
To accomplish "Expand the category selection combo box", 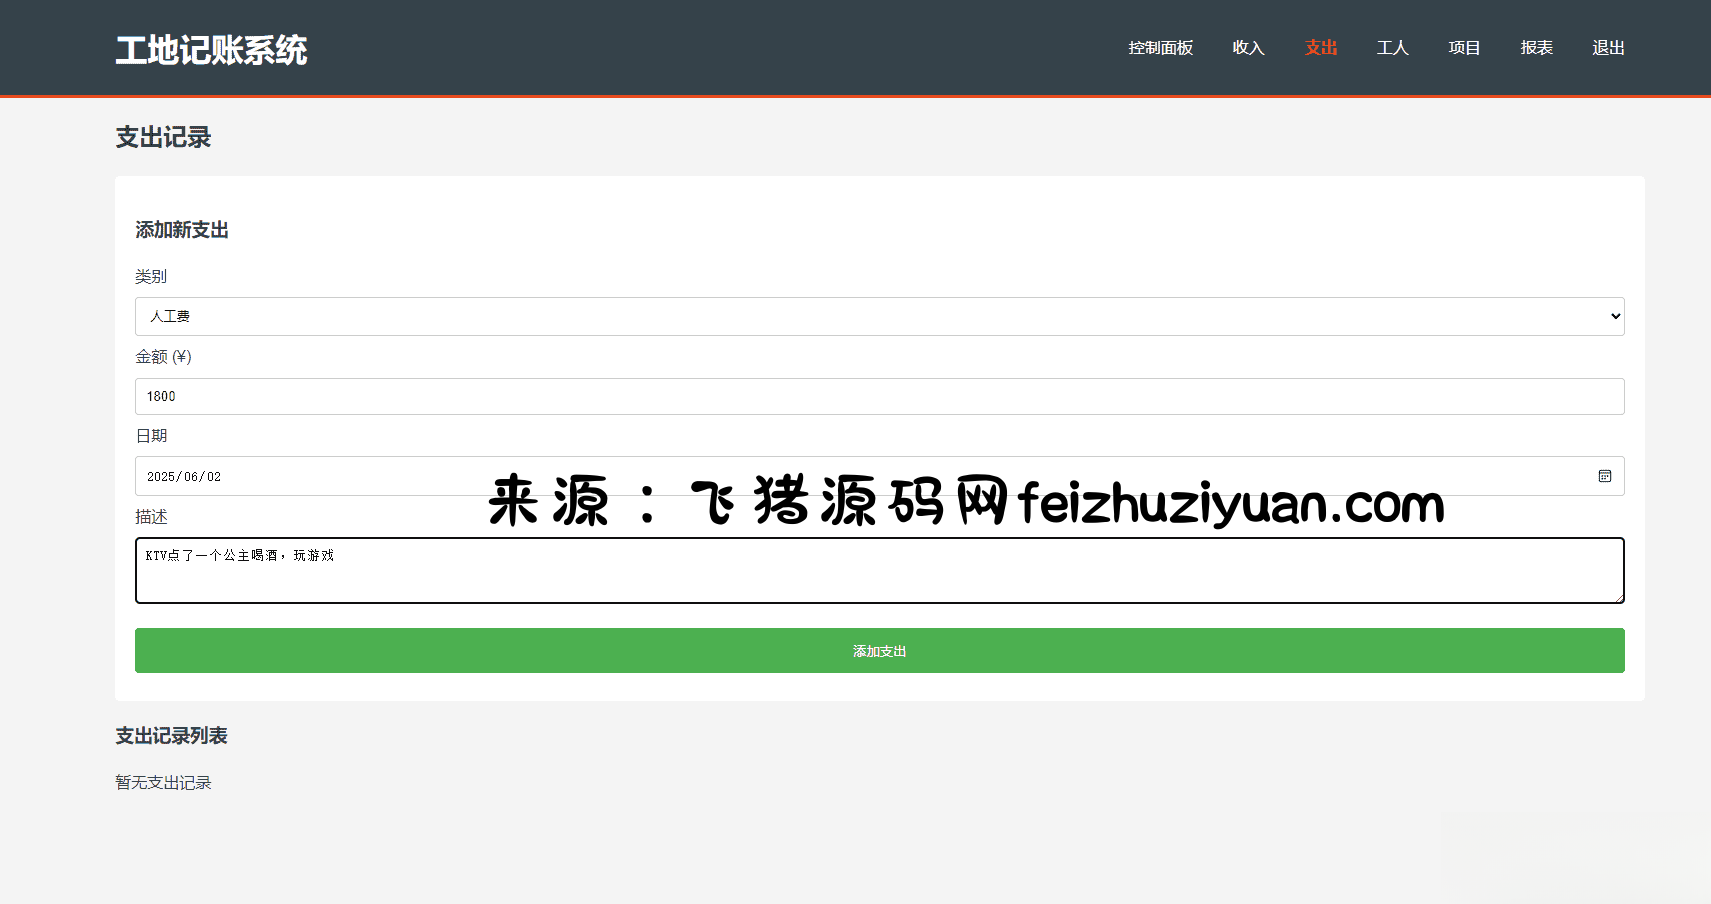I will 880,316.
